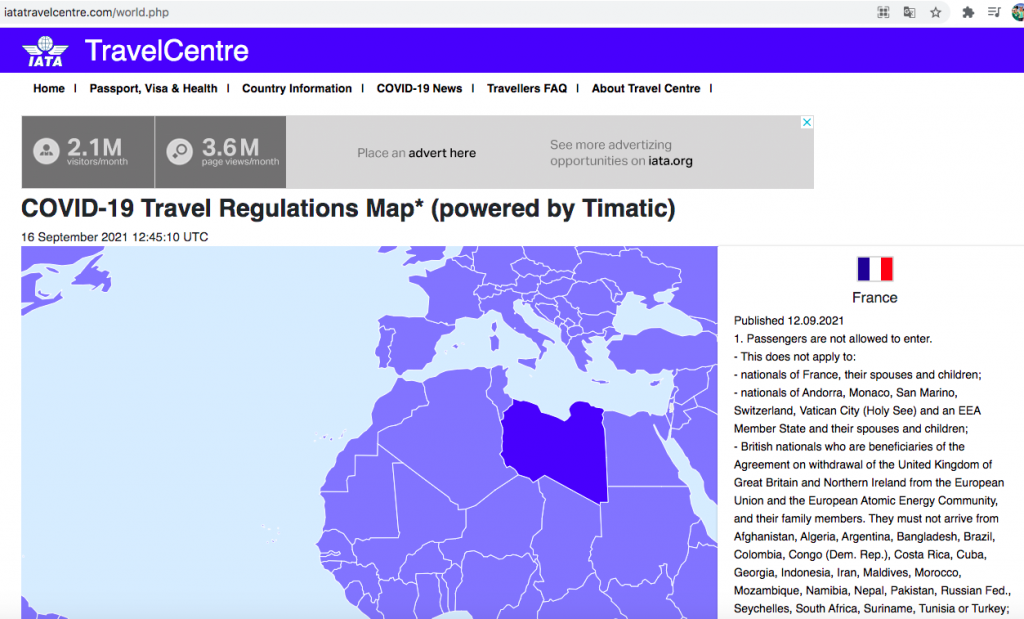This screenshot has height=619, width=1024.
Task: Open the Travellers FAQ page
Action: (526, 88)
